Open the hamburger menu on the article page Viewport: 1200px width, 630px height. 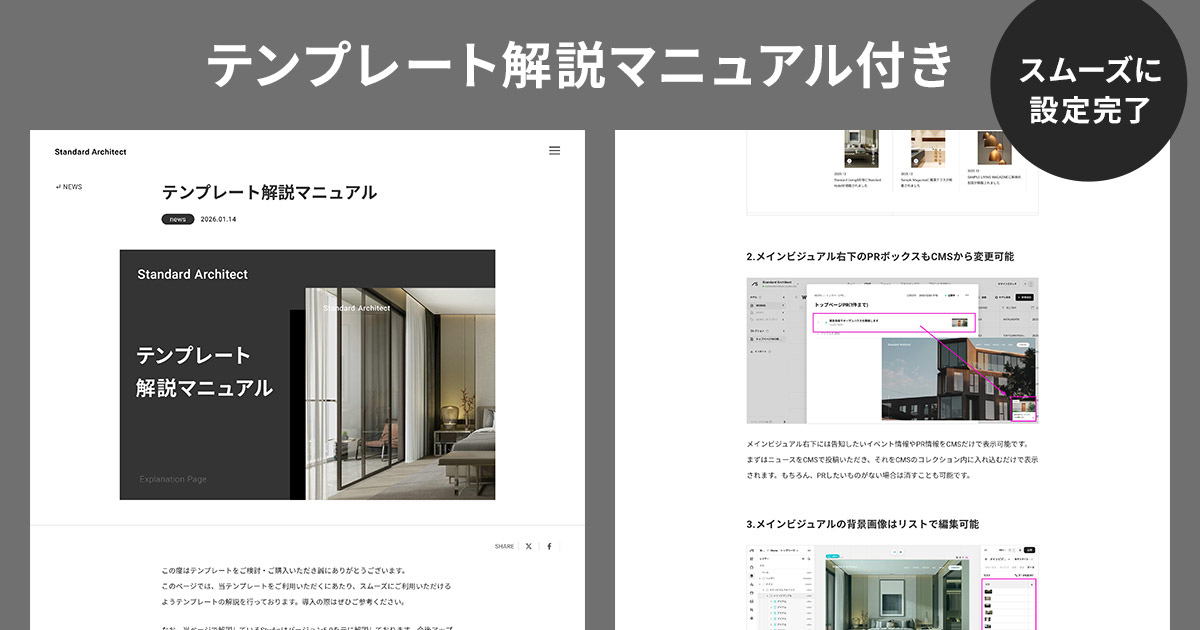coord(555,150)
